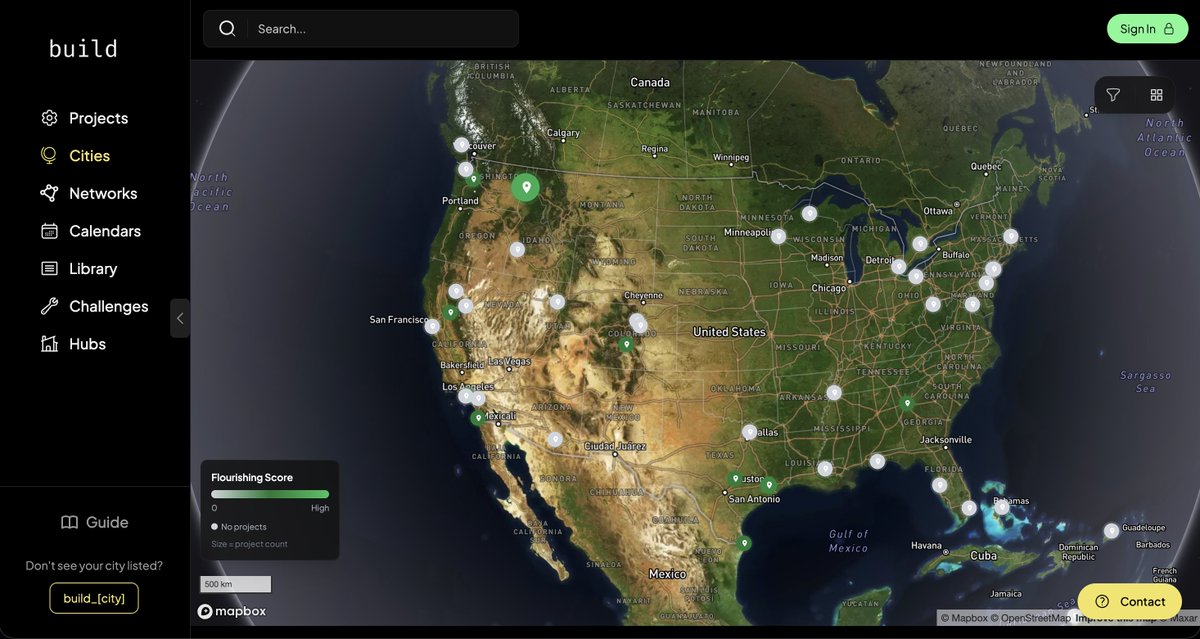The width and height of the screenshot is (1200, 639).
Task: Click the mapbox logo on the map
Action: pos(231,611)
